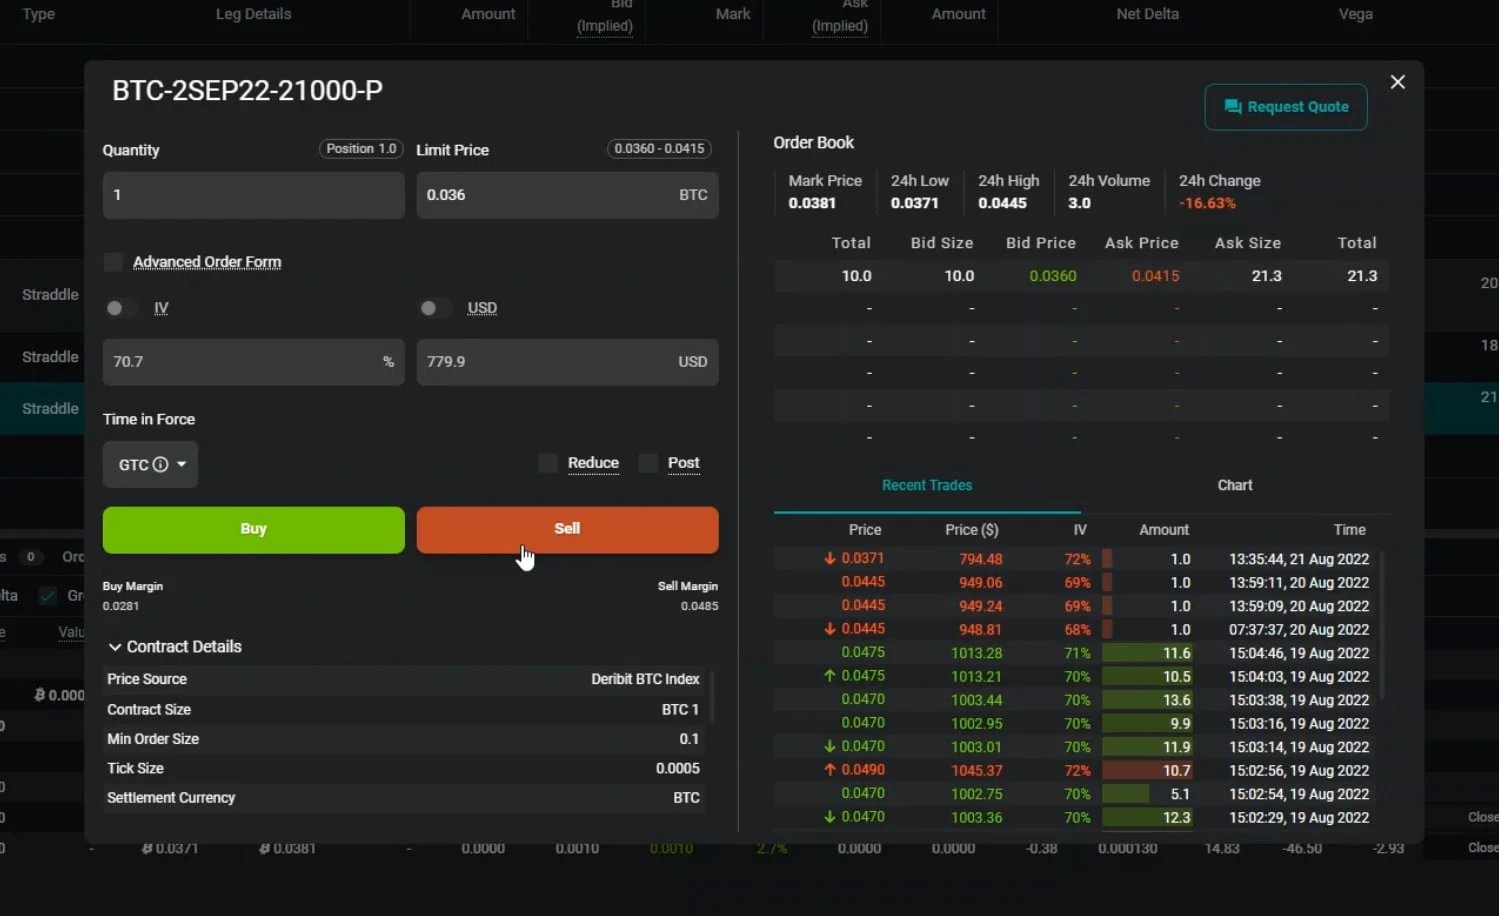The width and height of the screenshot is (1499, 916).
Task: Select the trade at 13:35:44, 21 Aug 2022
Action: tap(1081, 559)
